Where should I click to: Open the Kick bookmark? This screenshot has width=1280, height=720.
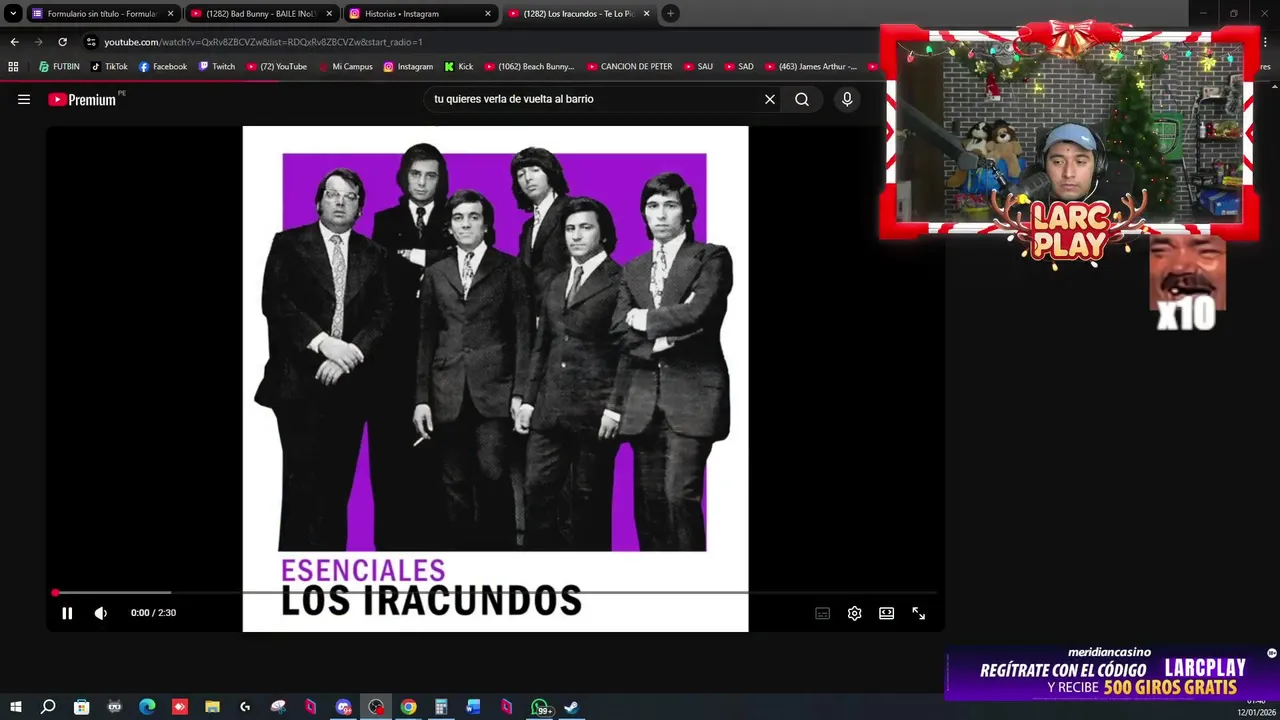tap(458, 67)
